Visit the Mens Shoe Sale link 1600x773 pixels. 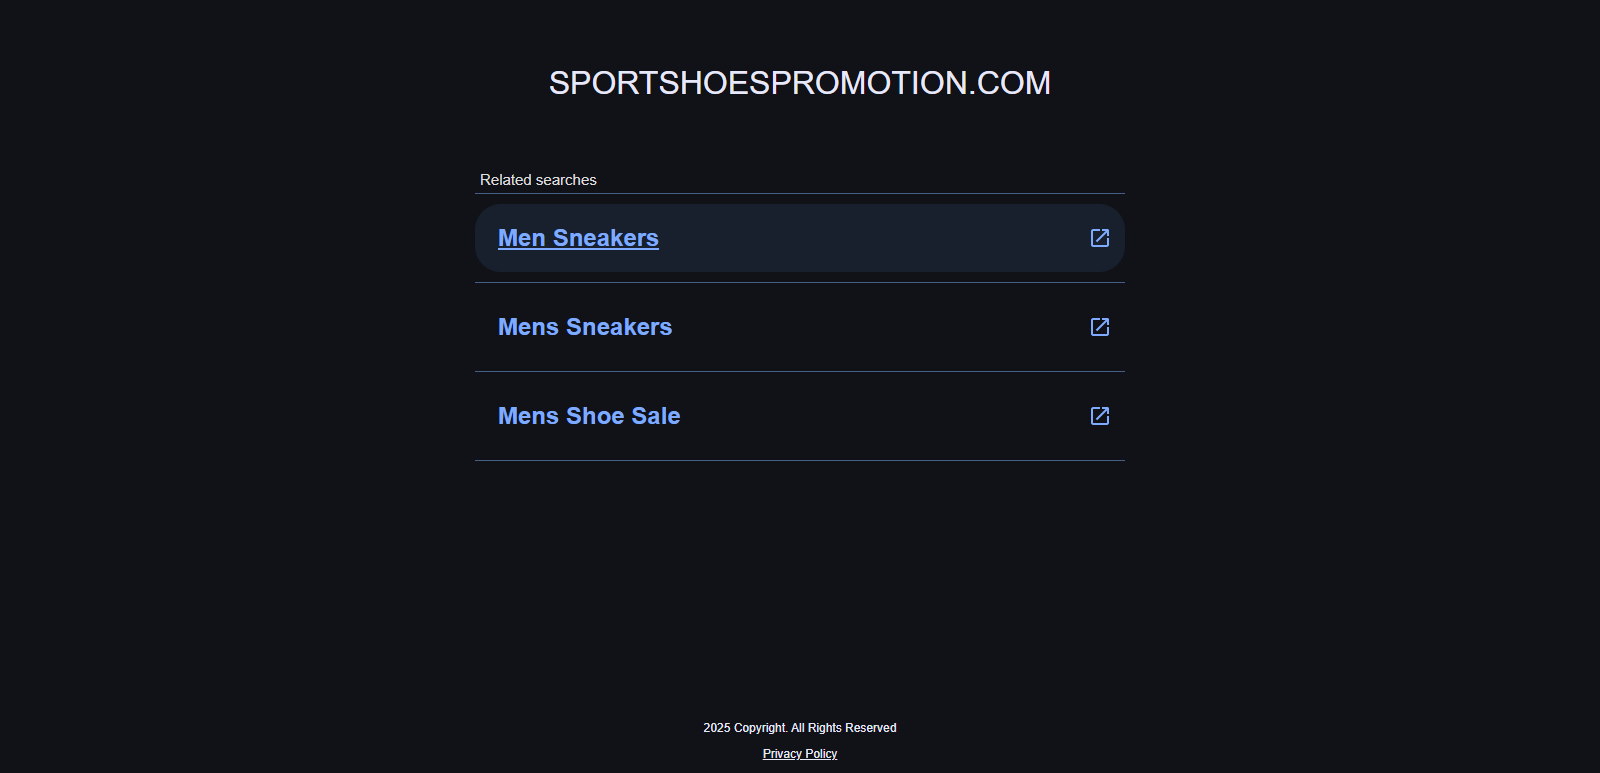pos(589,416)
